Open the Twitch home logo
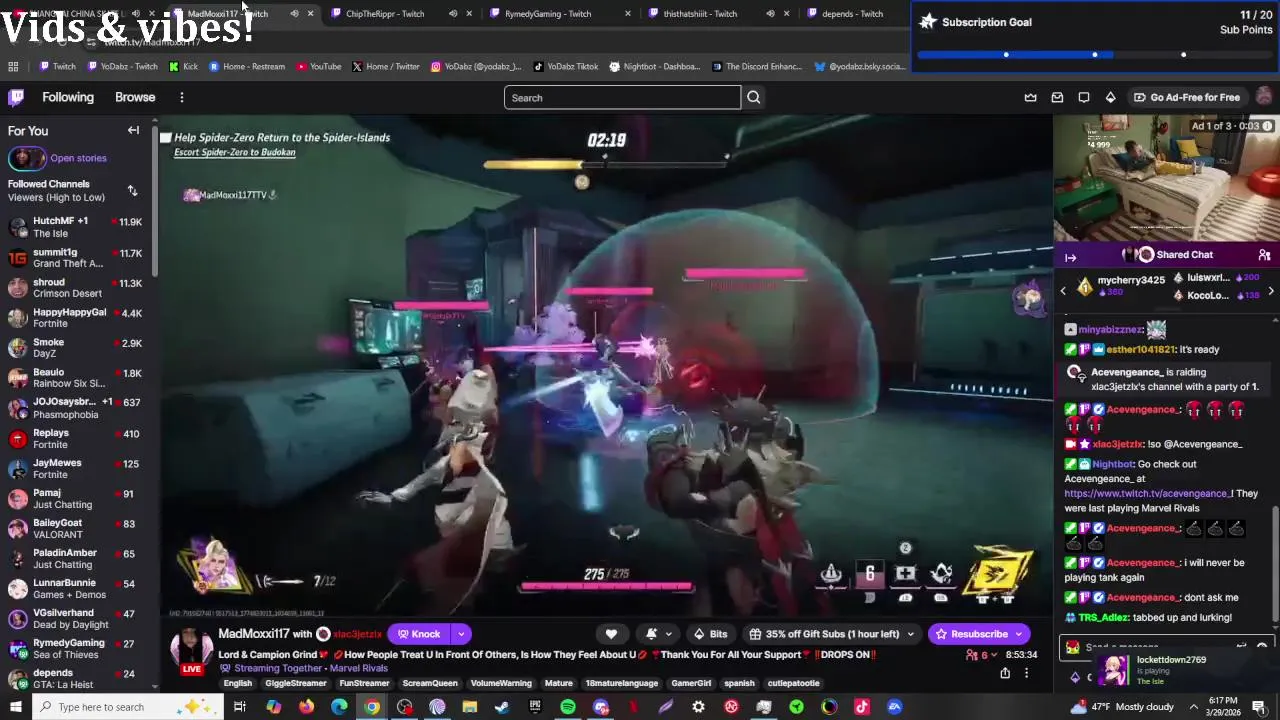Viewport: 1280px width, 720px height. tap(16, 97)
